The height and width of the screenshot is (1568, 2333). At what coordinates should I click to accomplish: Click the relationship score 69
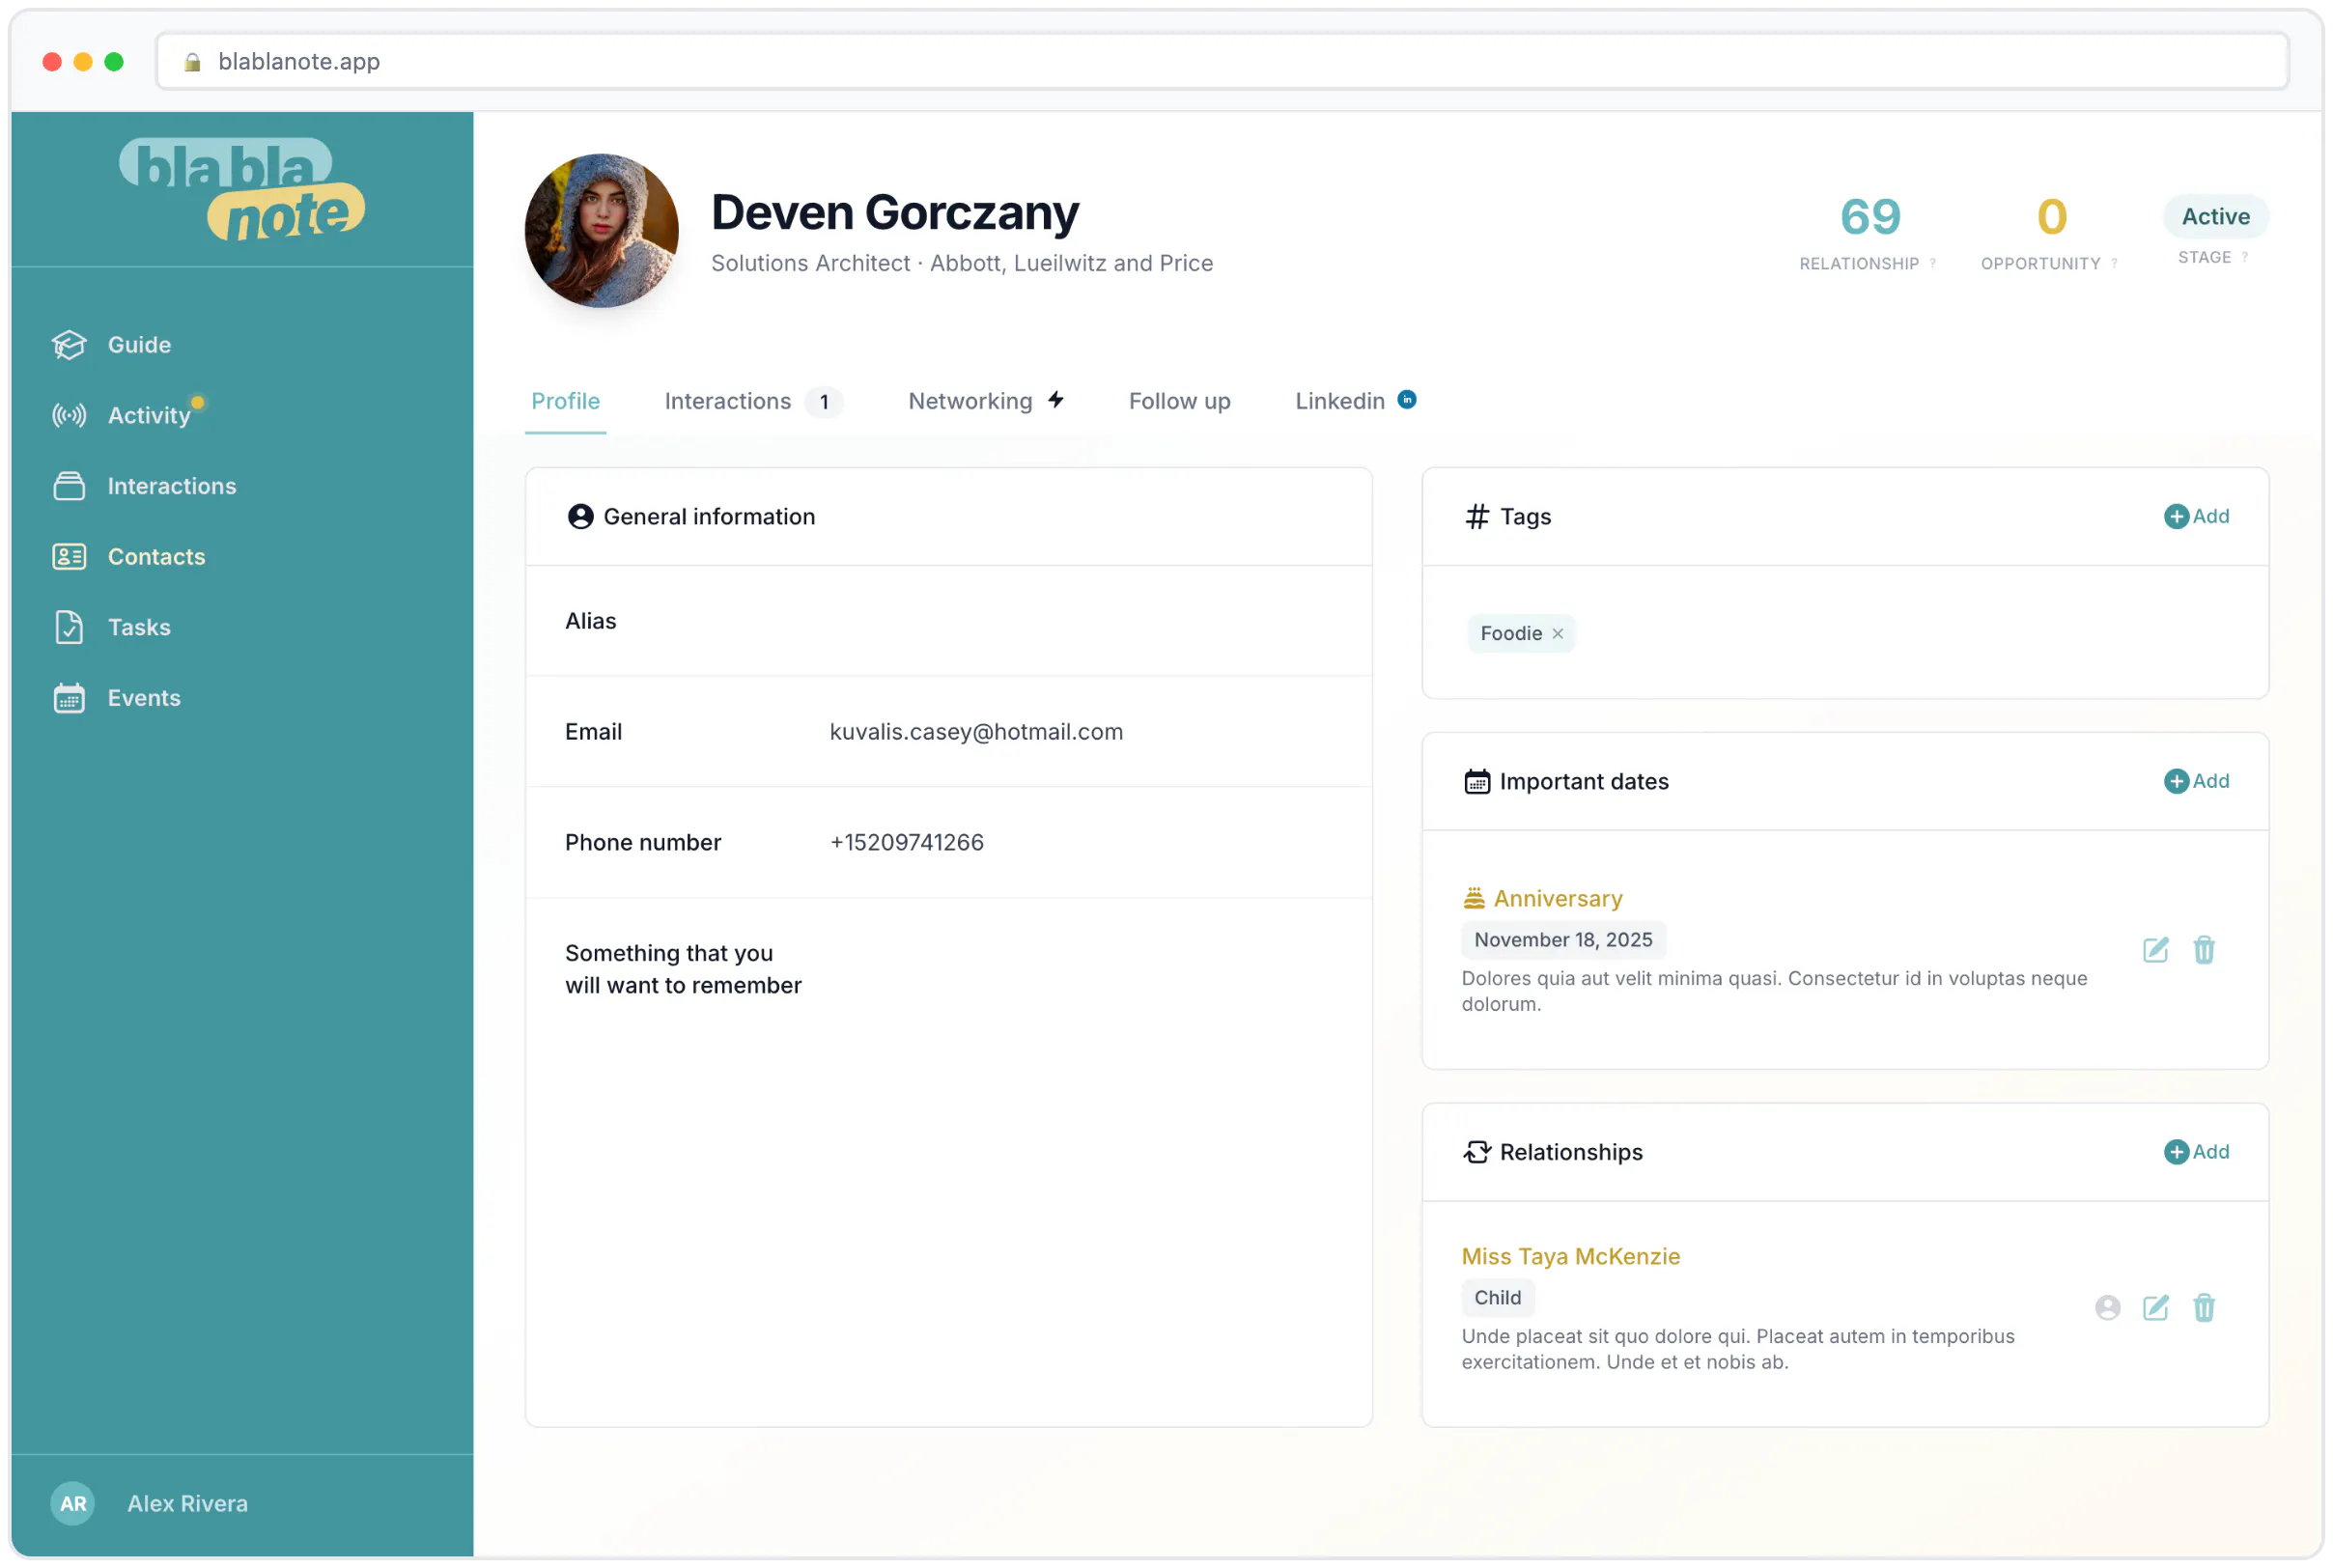[x=1870, y=216]
